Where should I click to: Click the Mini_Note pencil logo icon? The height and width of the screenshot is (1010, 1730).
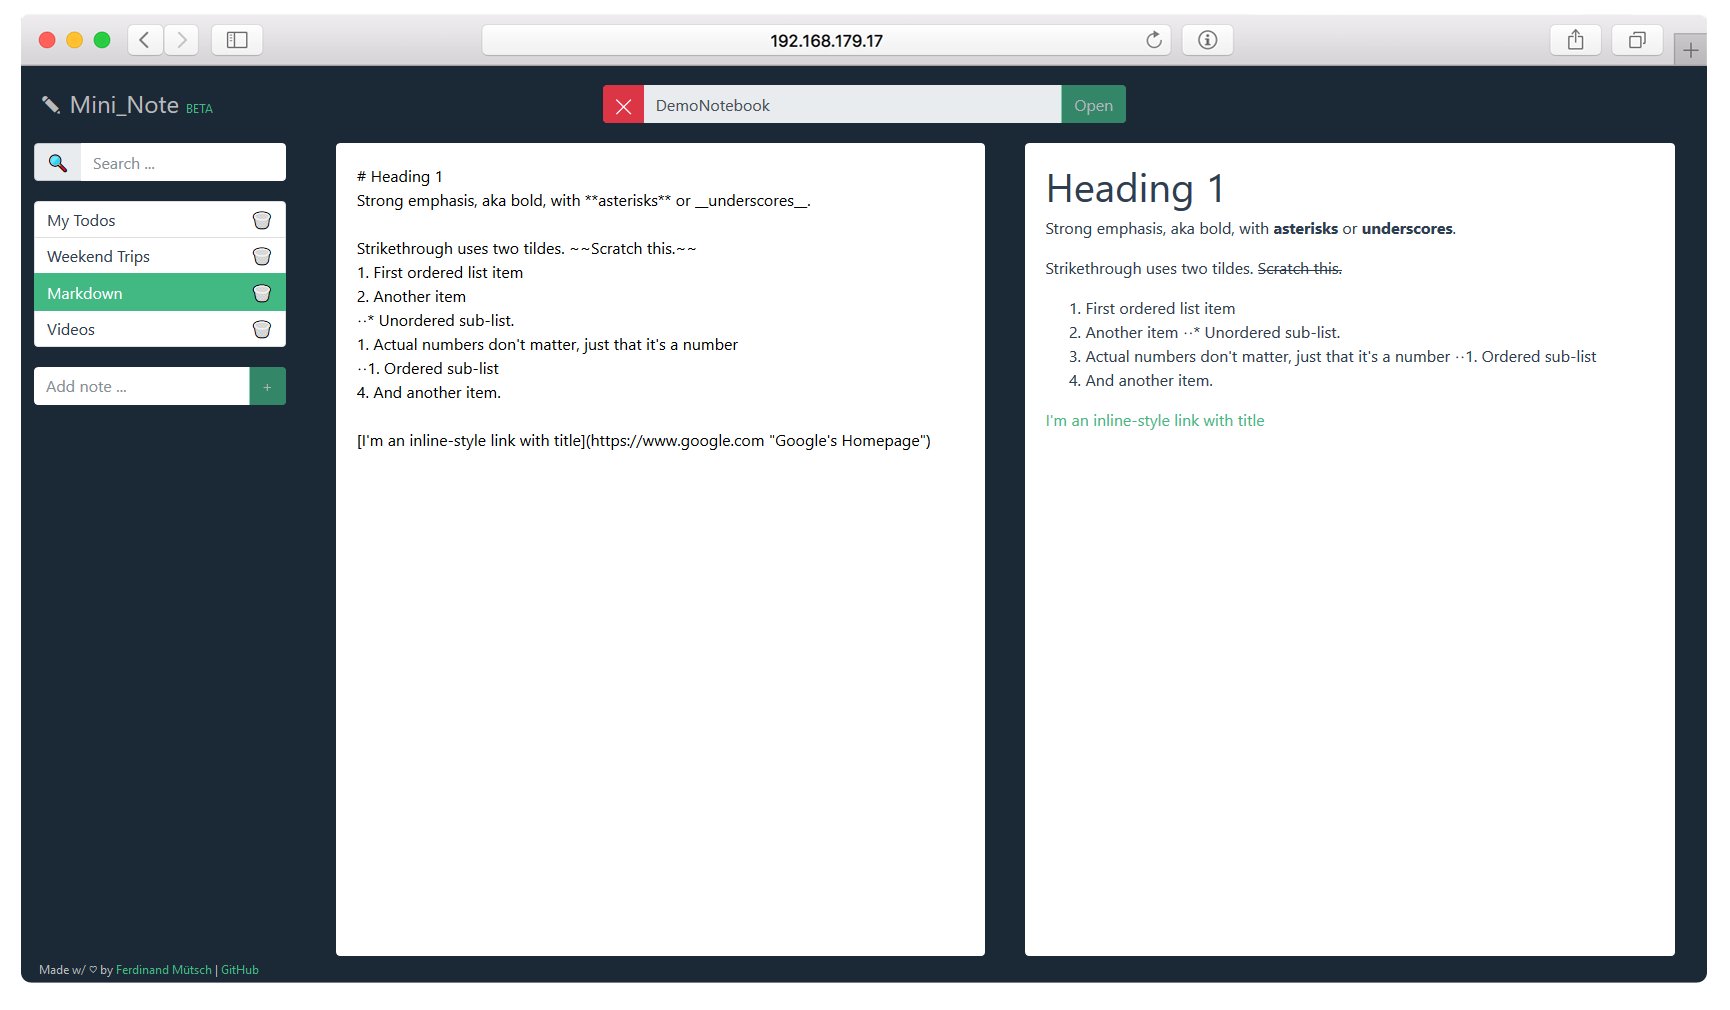pos(51,104)
